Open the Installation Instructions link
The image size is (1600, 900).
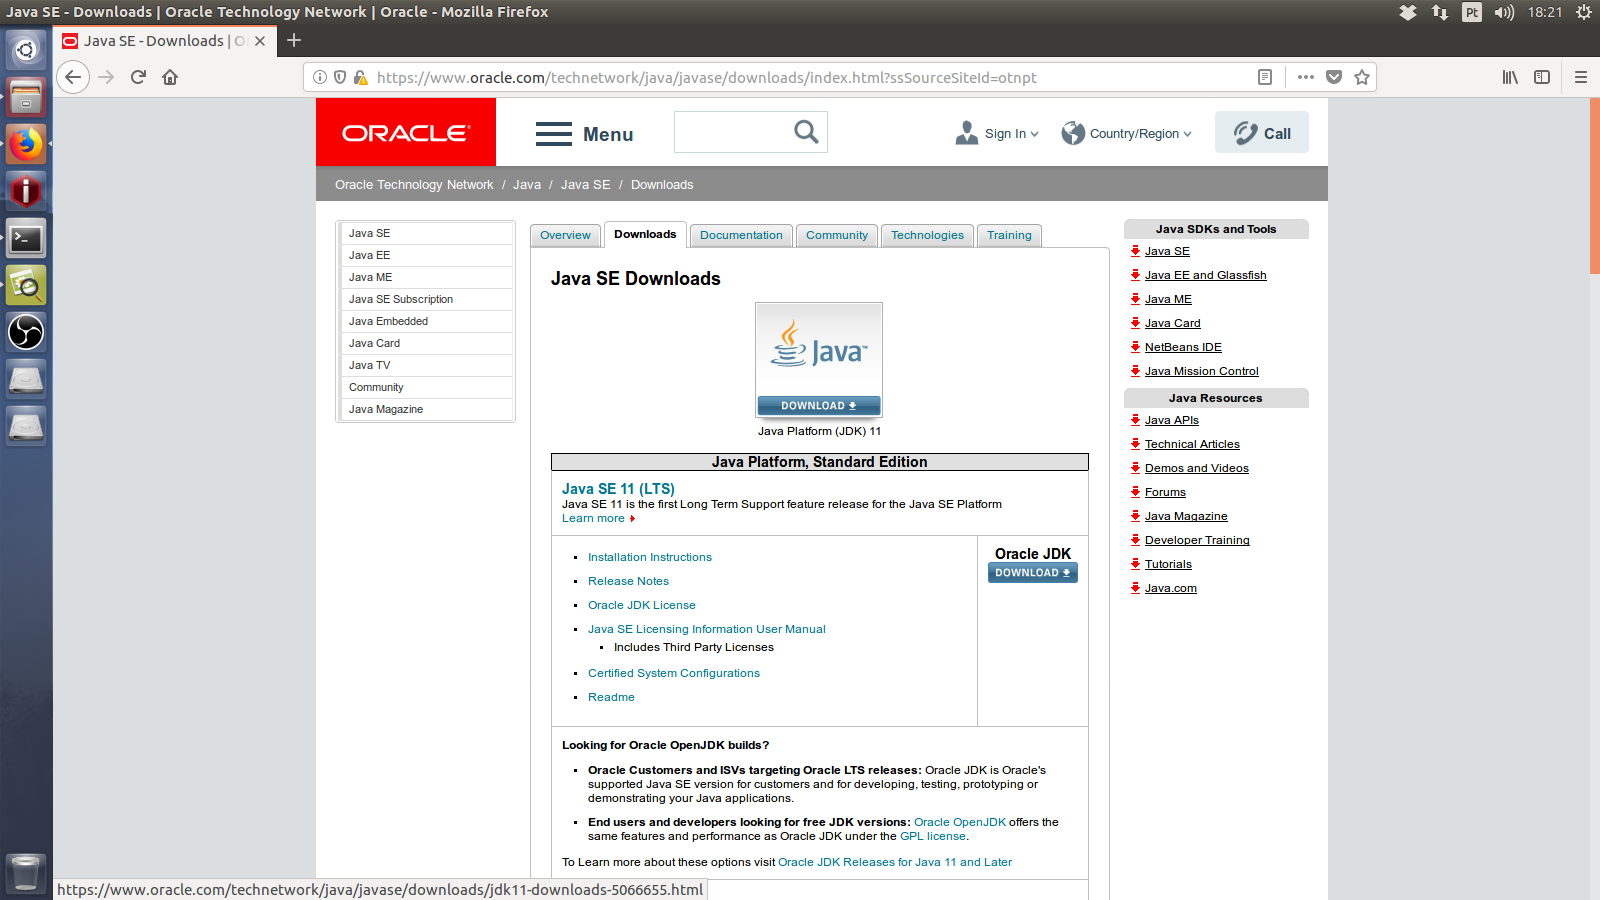pyautogui.click(x=649, y=557)
